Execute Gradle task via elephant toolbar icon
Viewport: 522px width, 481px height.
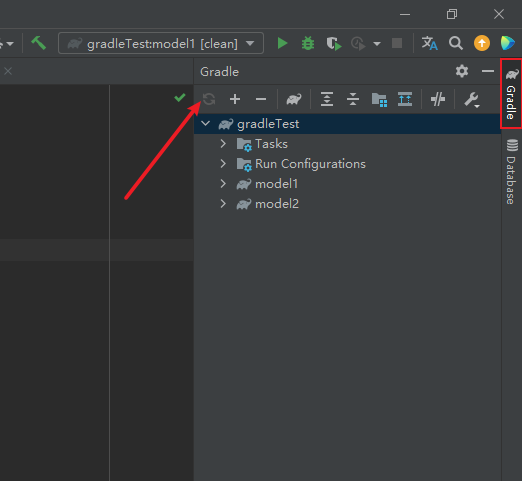click(294, 99)
